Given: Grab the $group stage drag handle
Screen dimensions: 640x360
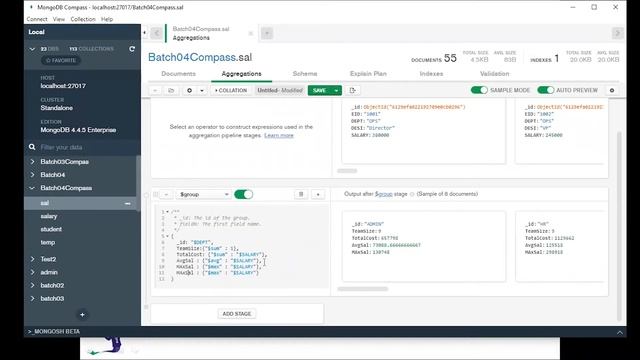Looking at the screenshot, I should pyautogui.click(x=156, y=195).
